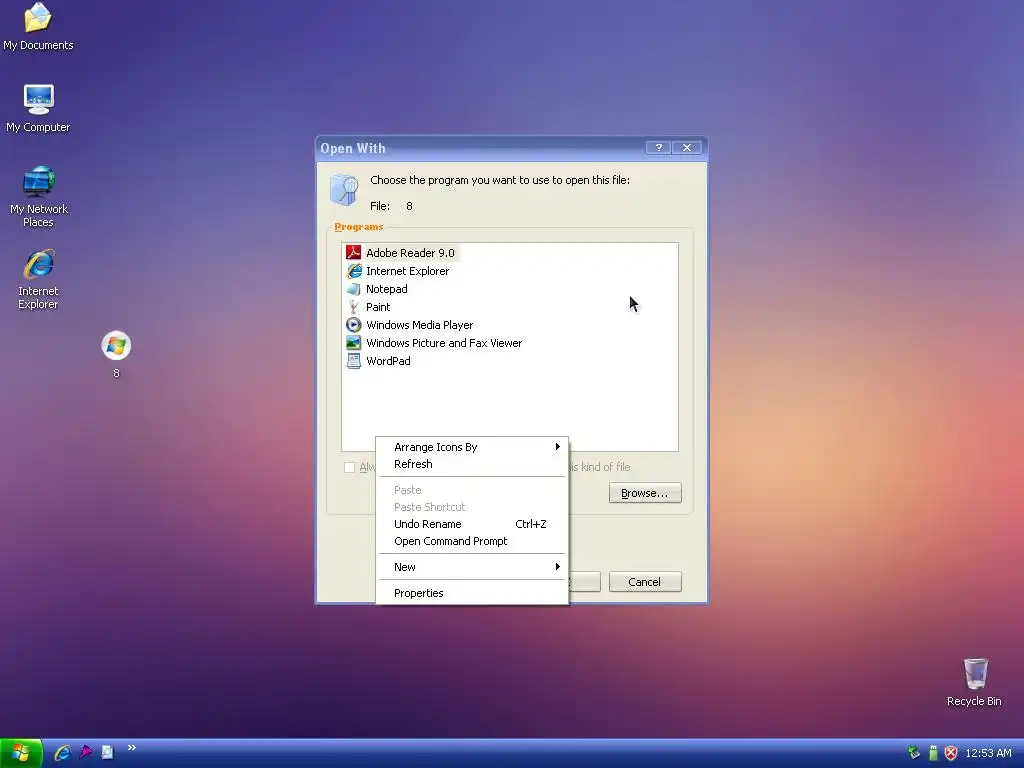Click the WordPad text label
The height and width of the screenshot is (768, 1024).
[388, 361]
